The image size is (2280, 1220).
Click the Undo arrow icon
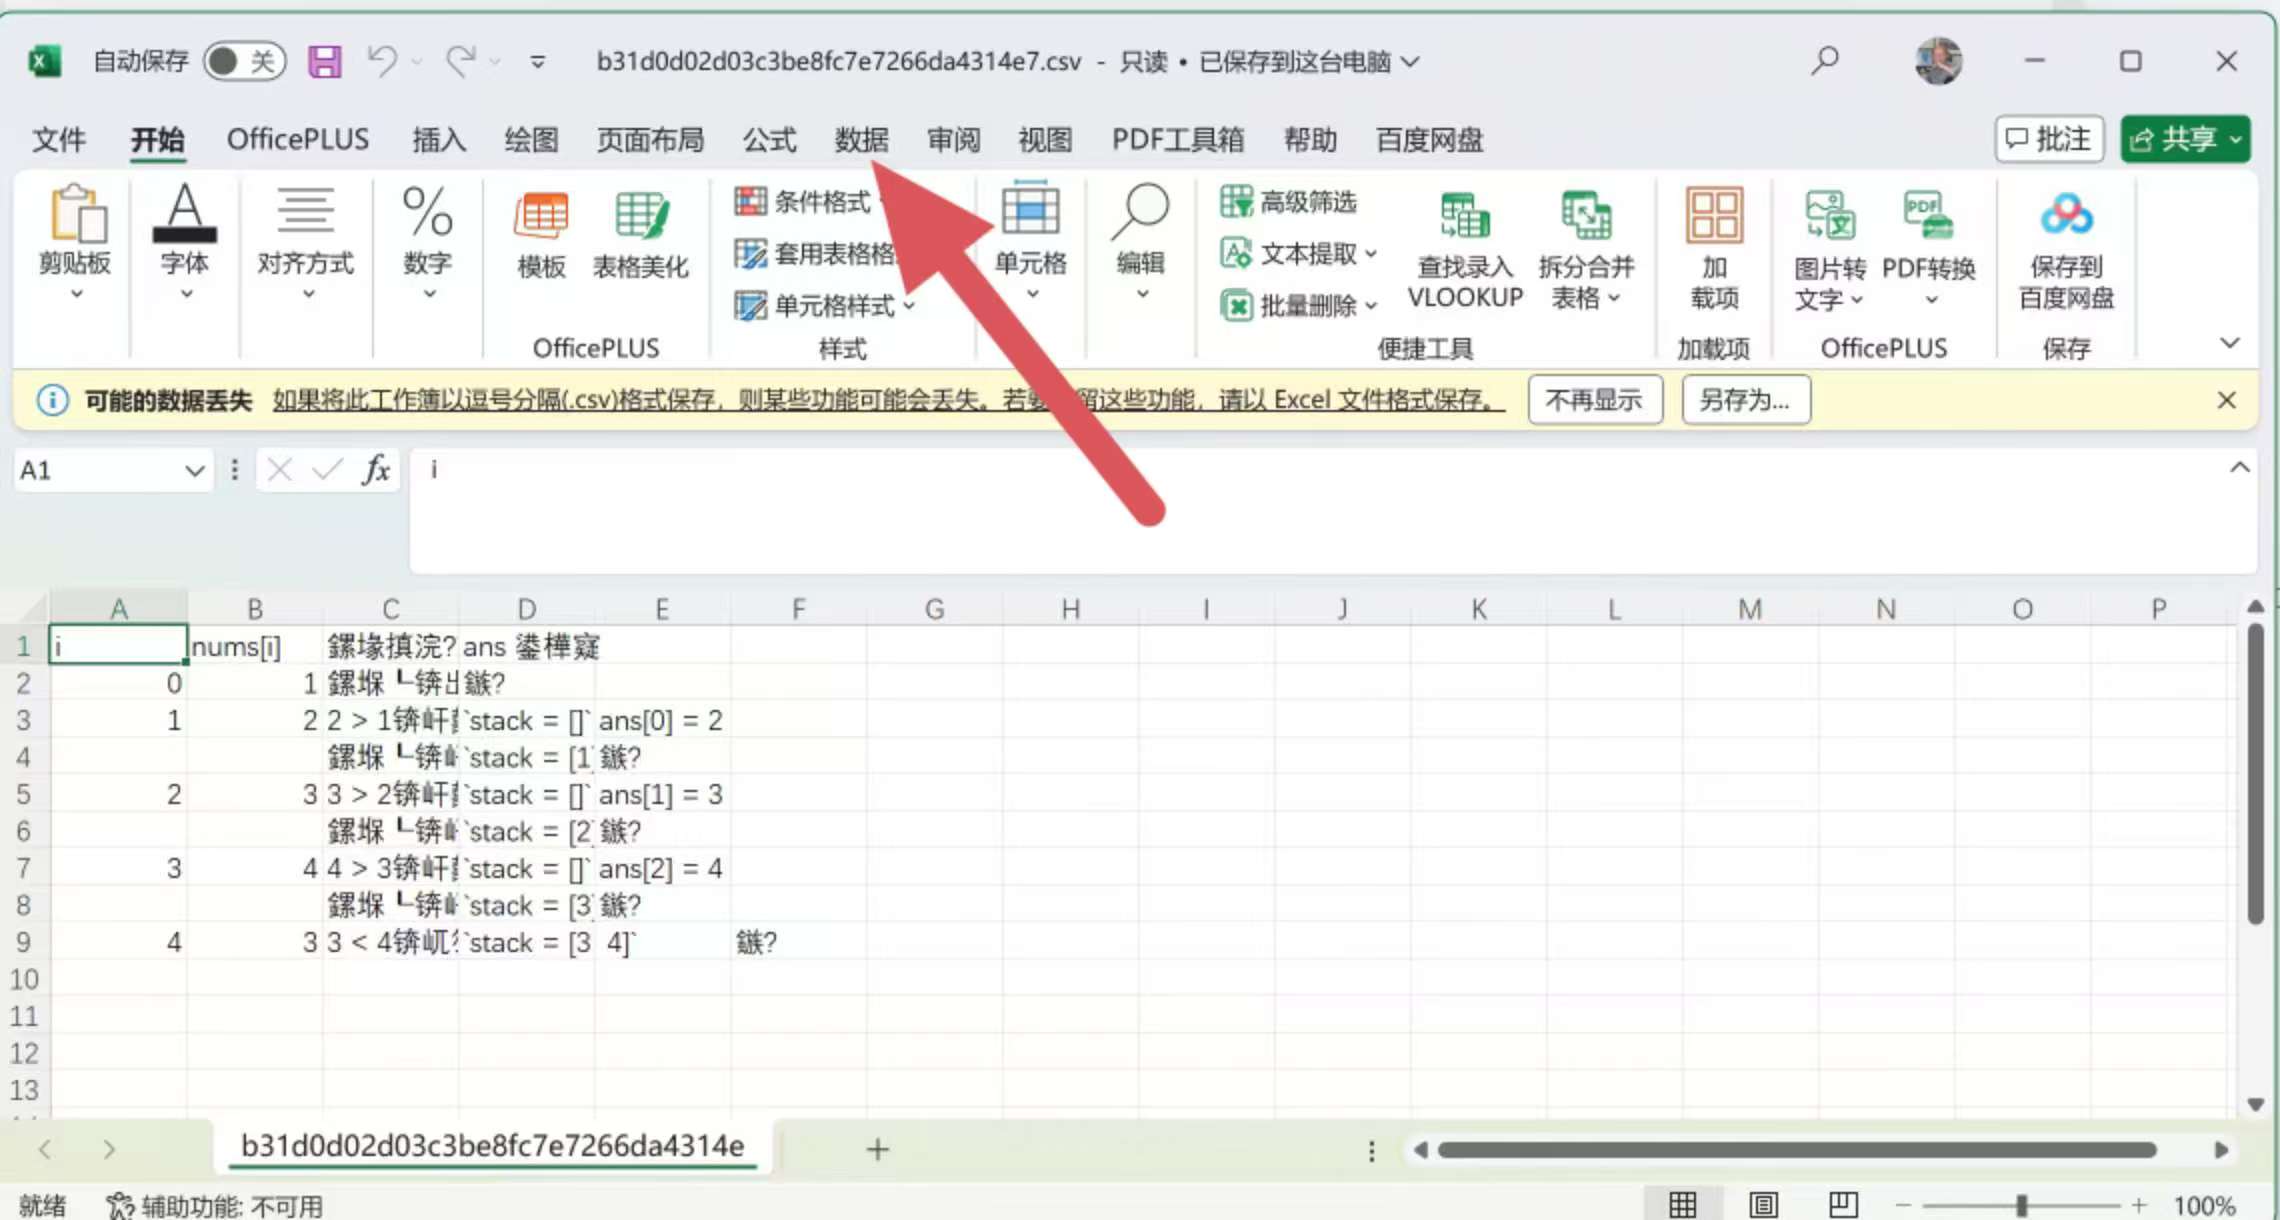point(382,61)
